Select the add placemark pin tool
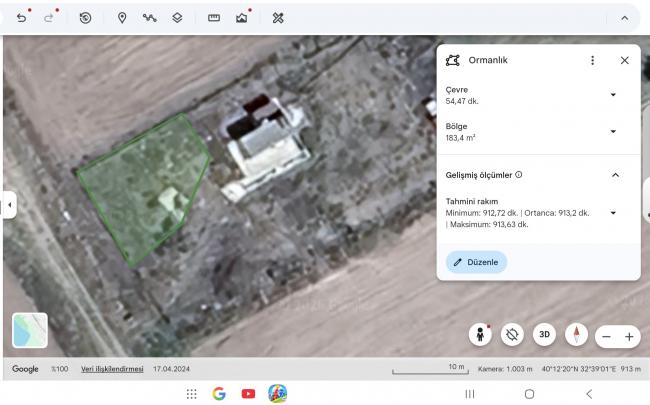This screenshot has width=650, height=405. (122, 18)
